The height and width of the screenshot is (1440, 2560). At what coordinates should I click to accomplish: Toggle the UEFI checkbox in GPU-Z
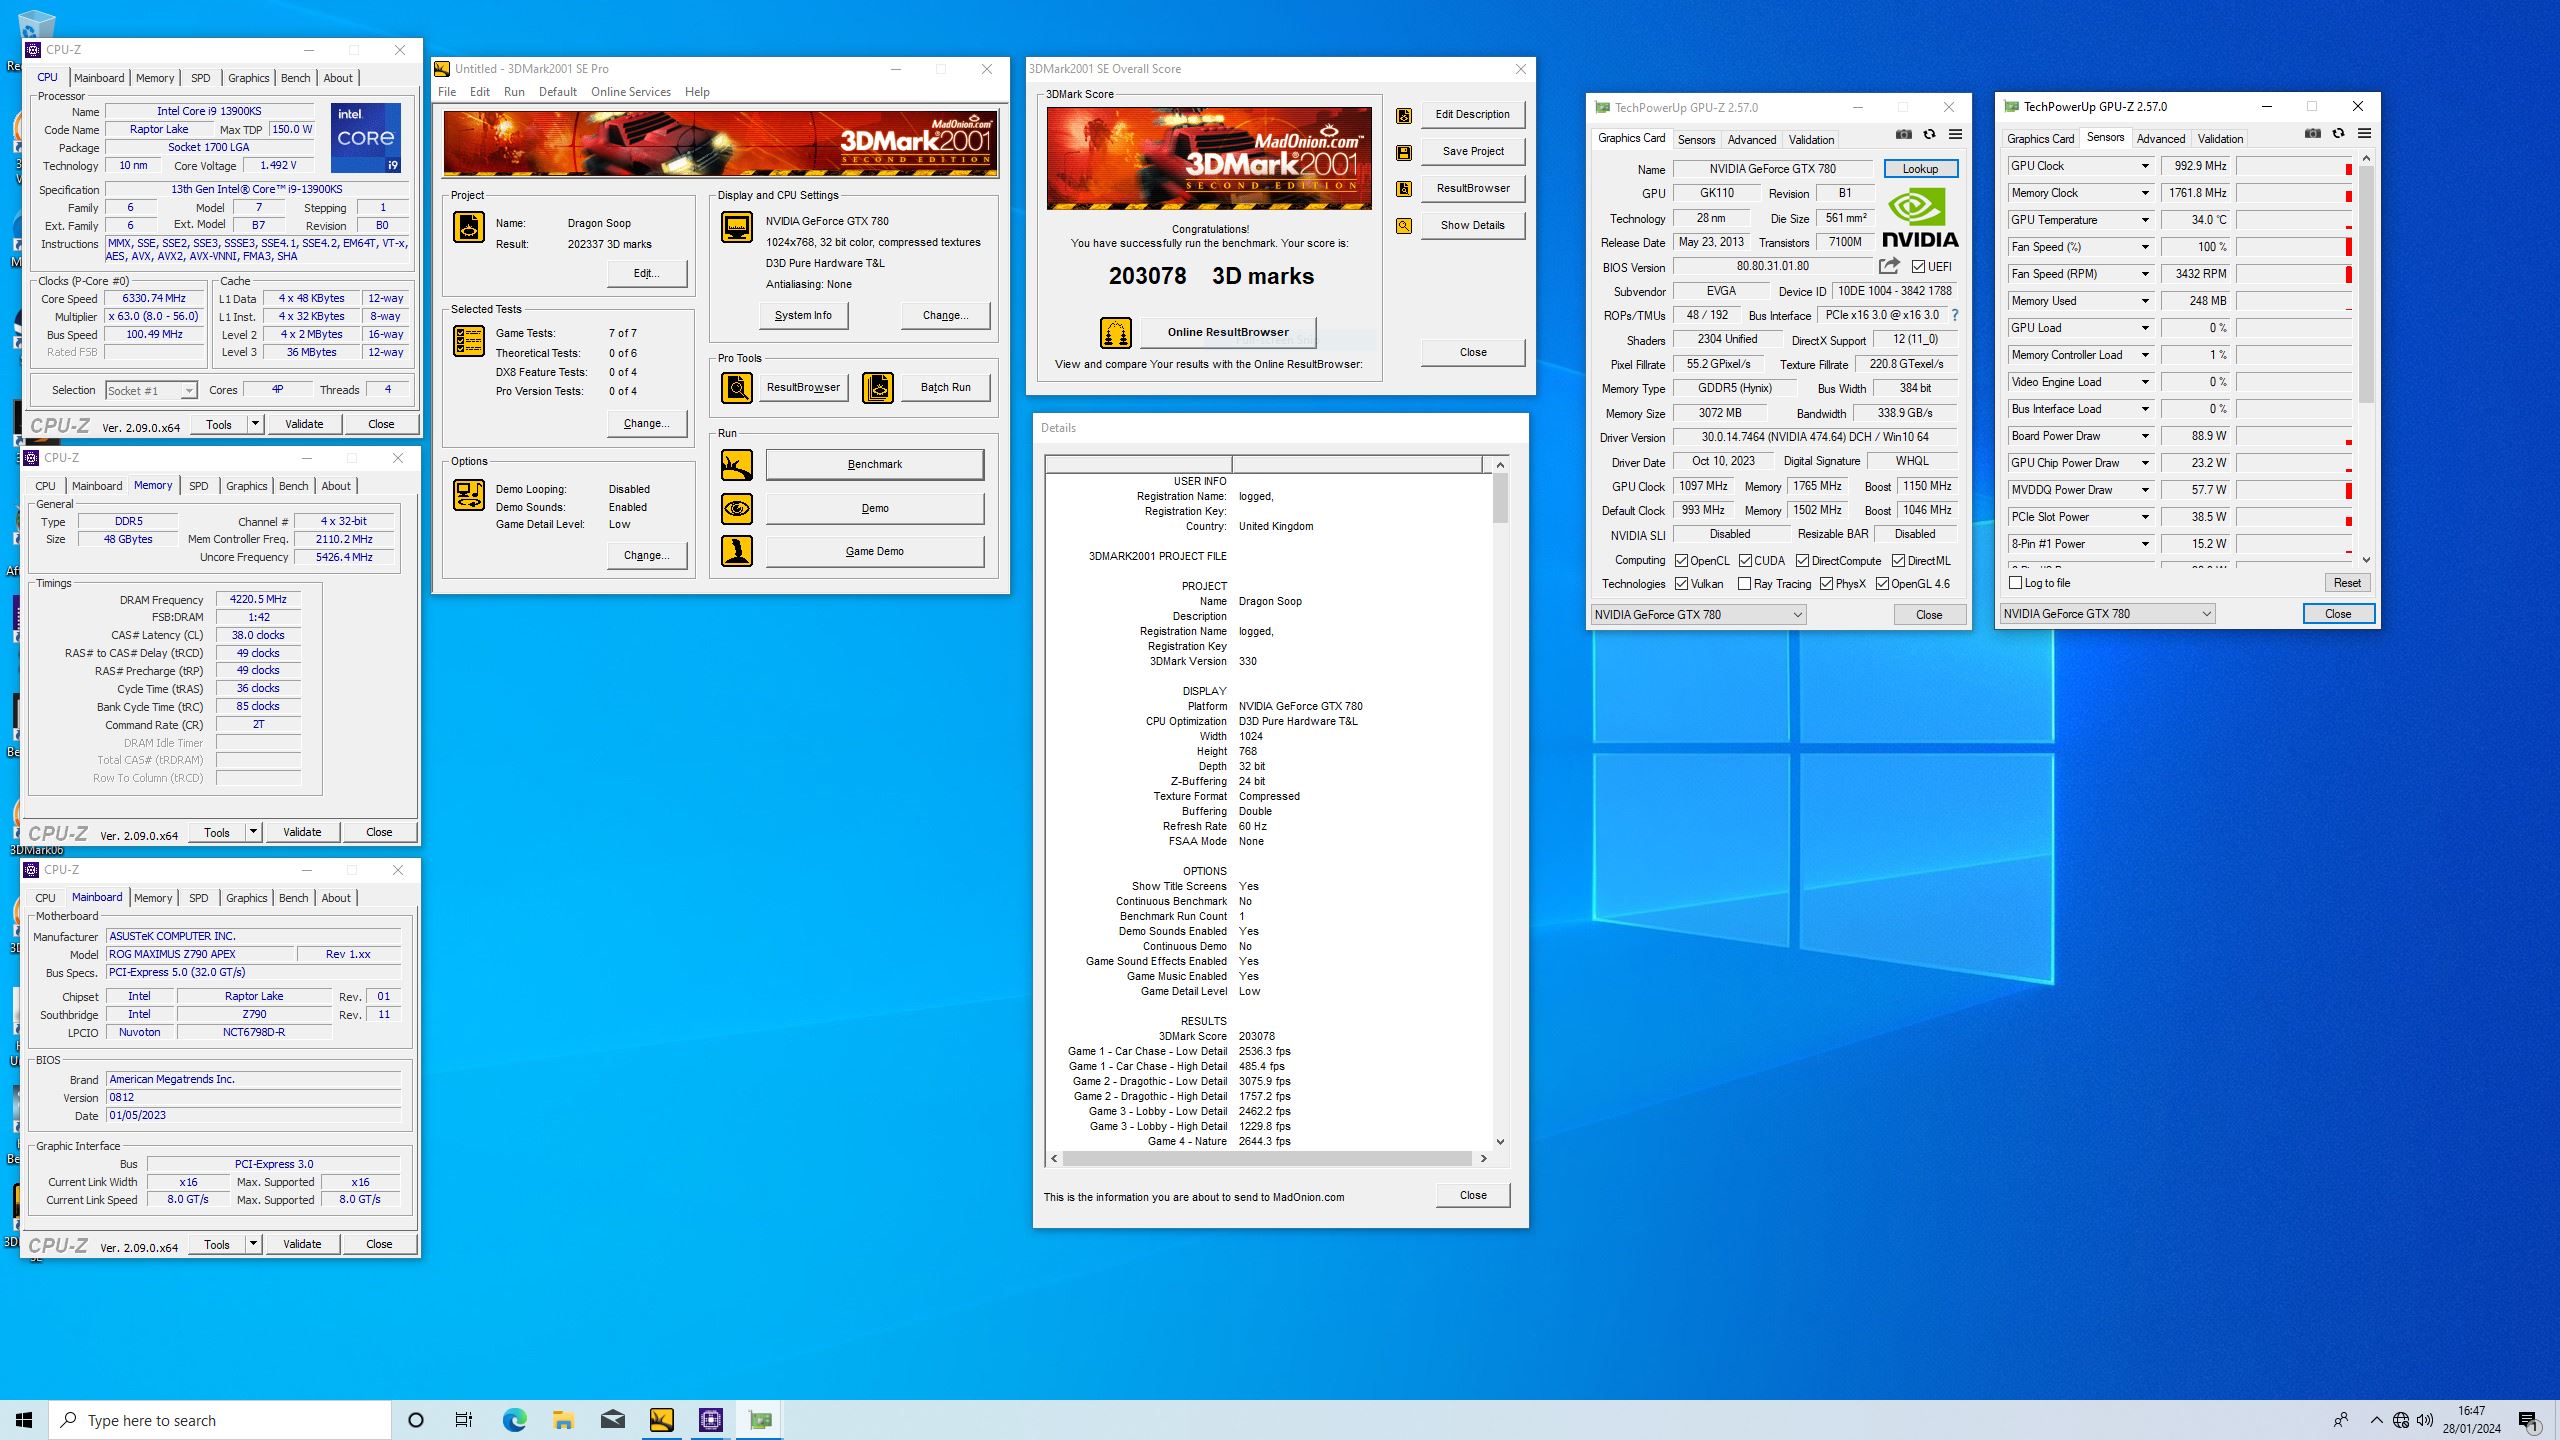coord(1919,267)
